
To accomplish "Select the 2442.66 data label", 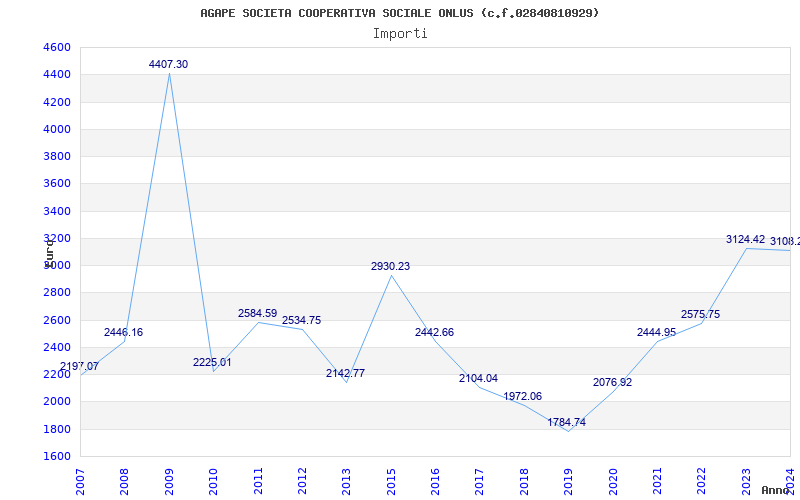I will click(x=434, y=332).
